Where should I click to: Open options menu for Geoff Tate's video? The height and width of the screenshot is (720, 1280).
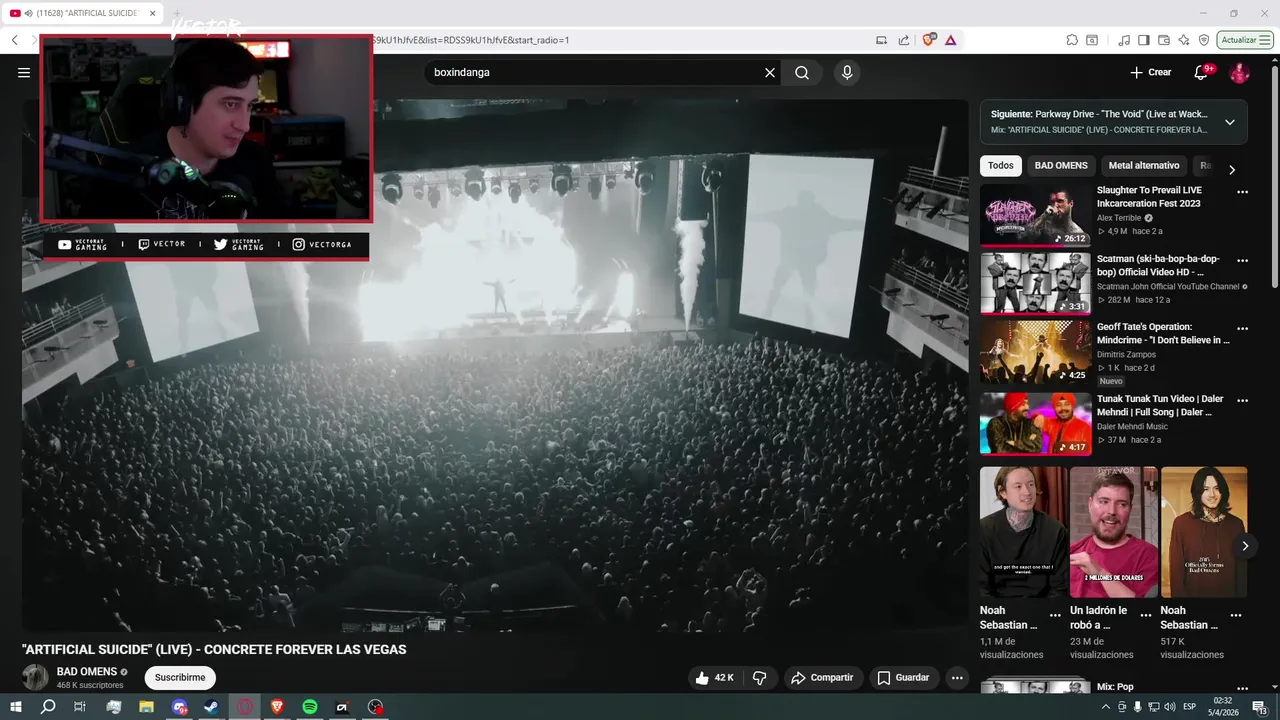(x=1242, y=328)
